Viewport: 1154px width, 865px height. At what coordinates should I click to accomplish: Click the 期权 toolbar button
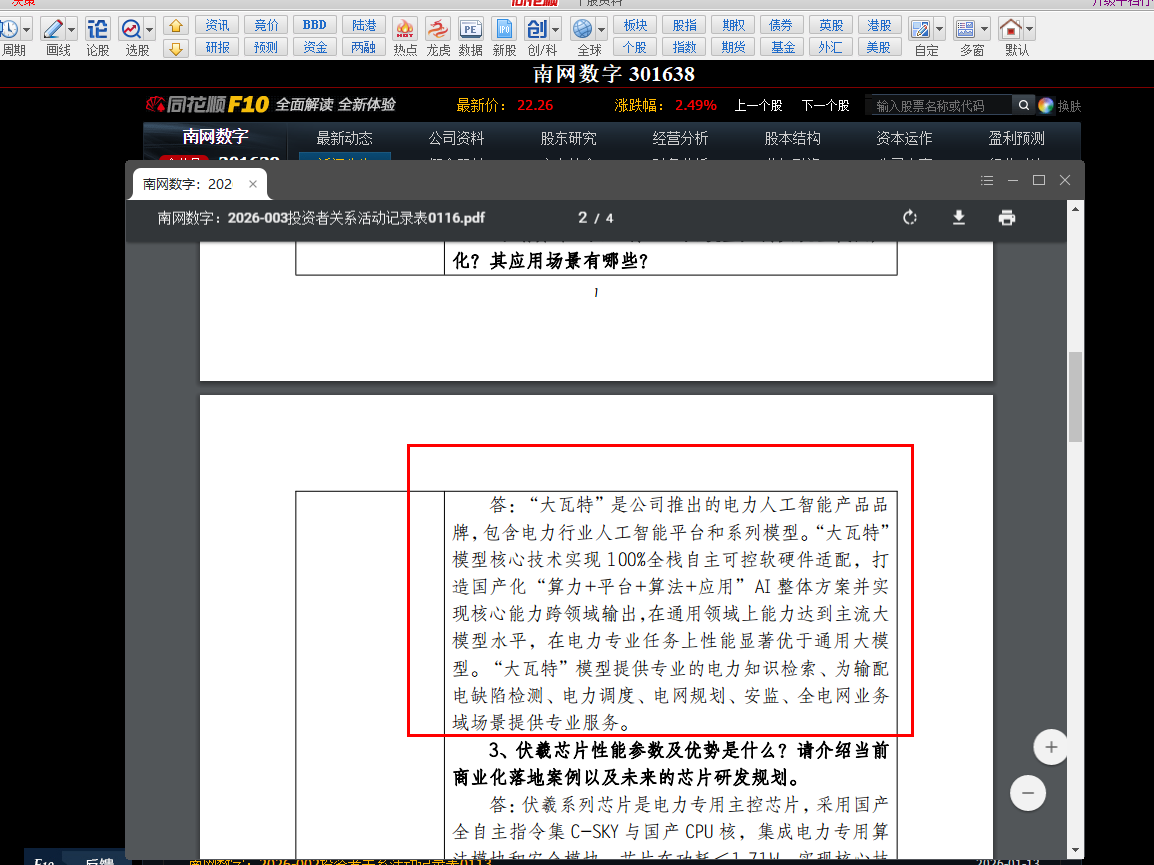(x=733, y=25)
